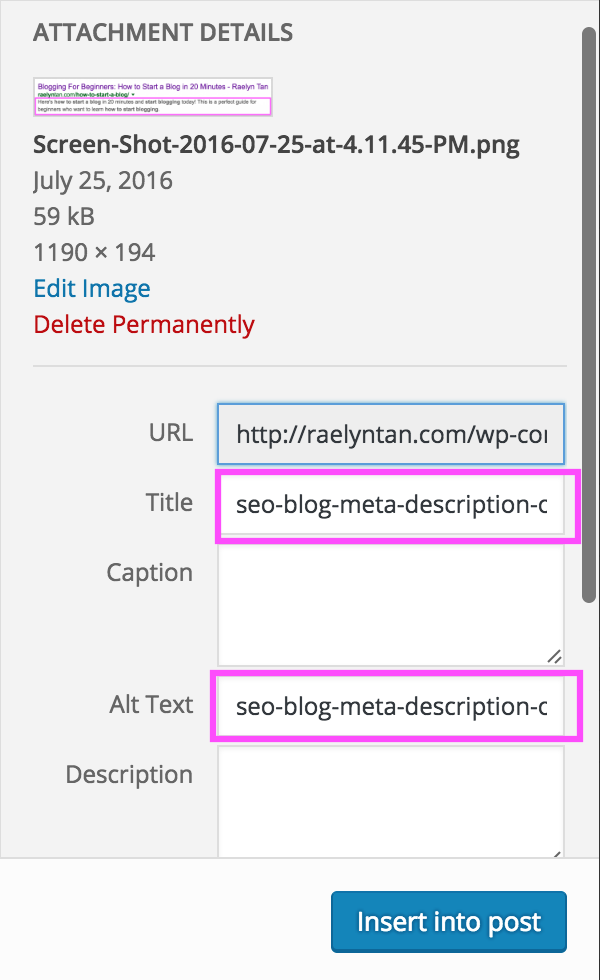
Task: Click into the Title input field
Action: click(391, 504)
